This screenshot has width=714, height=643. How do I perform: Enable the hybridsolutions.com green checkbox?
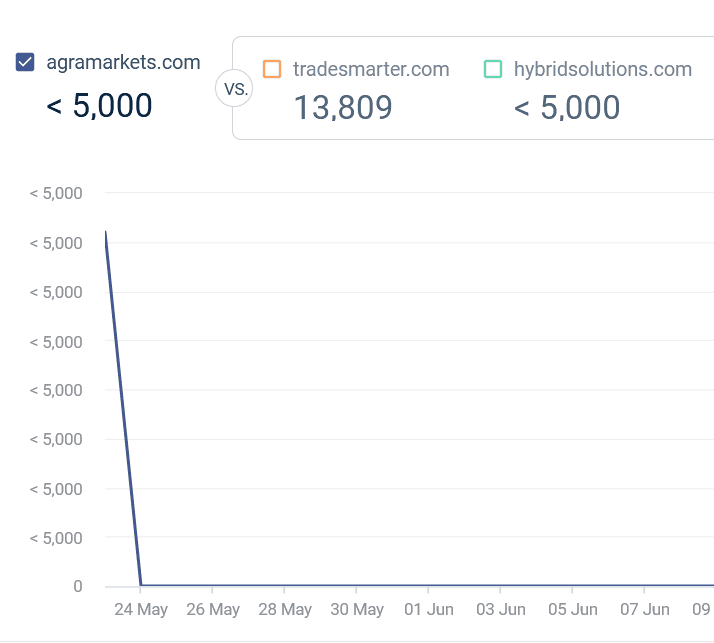point(493,69)
